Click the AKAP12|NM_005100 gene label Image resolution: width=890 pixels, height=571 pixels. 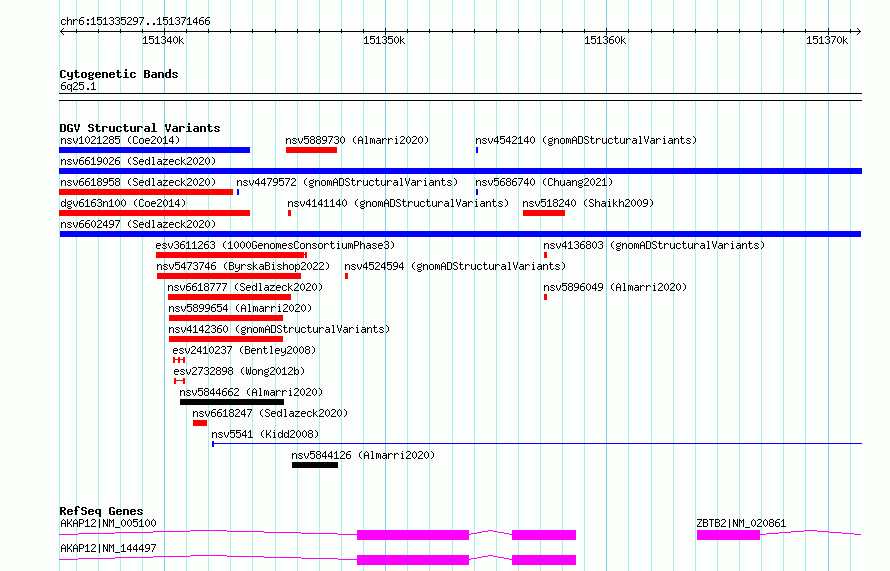pyautogui.click(x=108, y=523)
